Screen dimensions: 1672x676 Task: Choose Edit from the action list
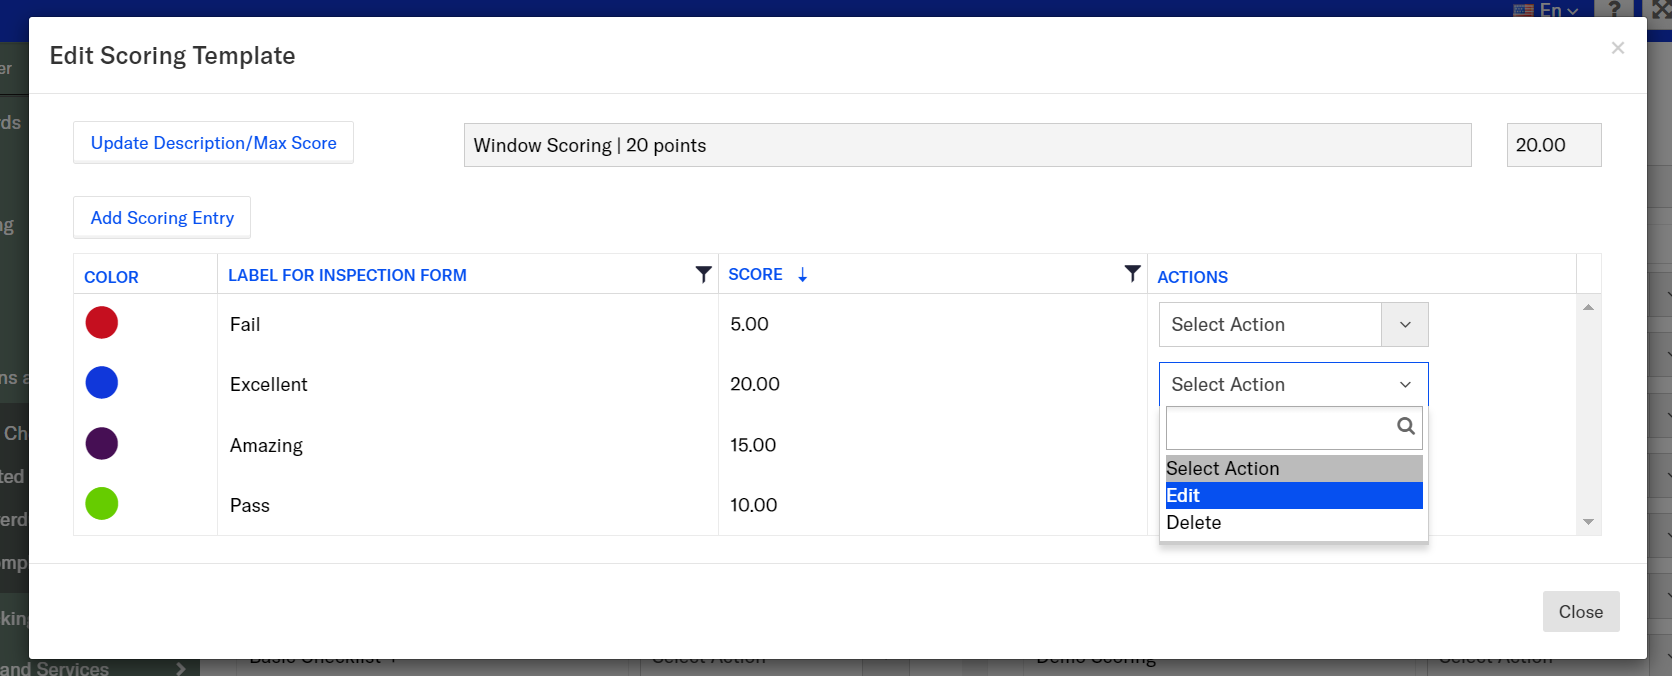[x=1293, y=496]
